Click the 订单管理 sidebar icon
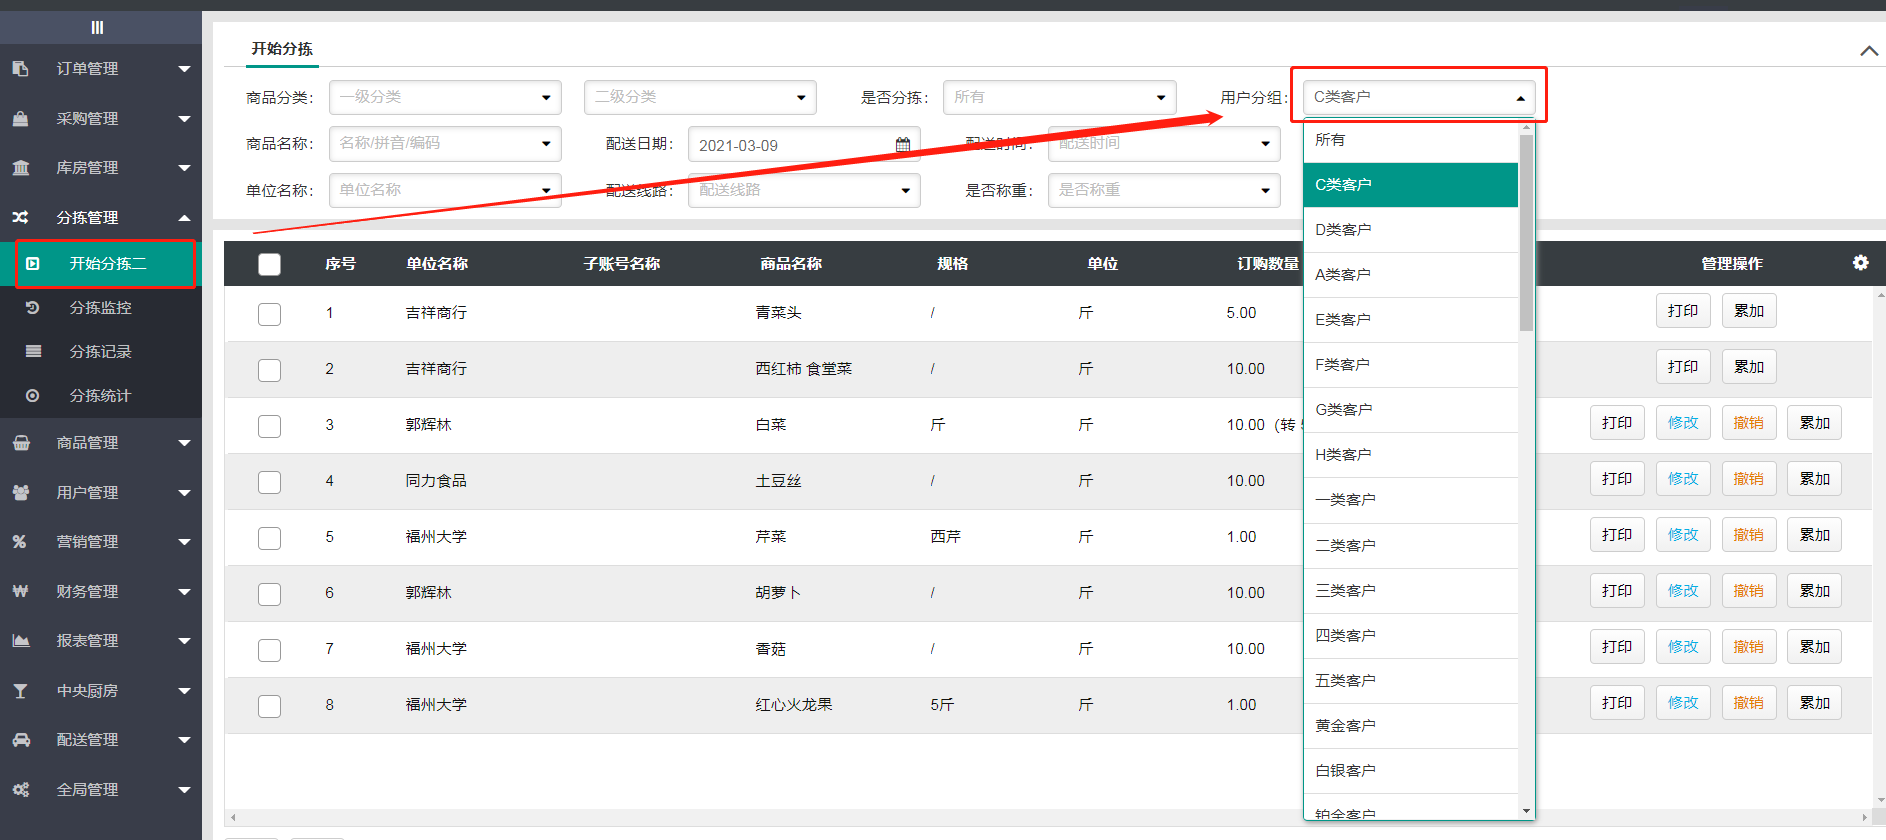Viewport: 1886px width, 840px height. click(20, 69)
